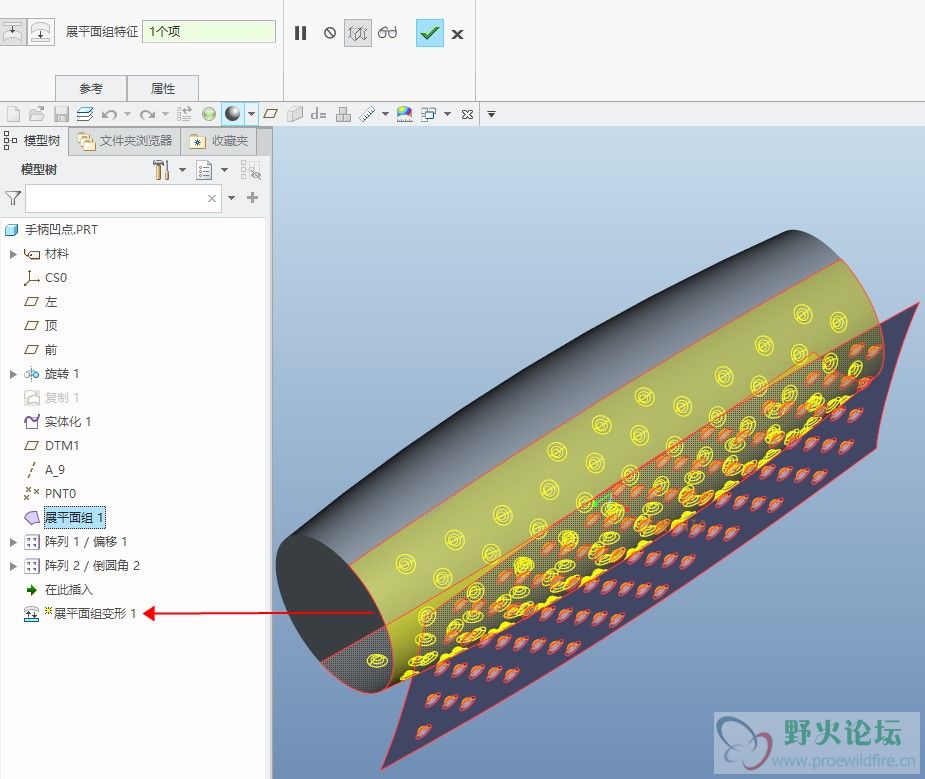The height and width of the screenshot is (779, 925).
Task: Click the green checkmark to confirm feature
Action: click(429, 33)
